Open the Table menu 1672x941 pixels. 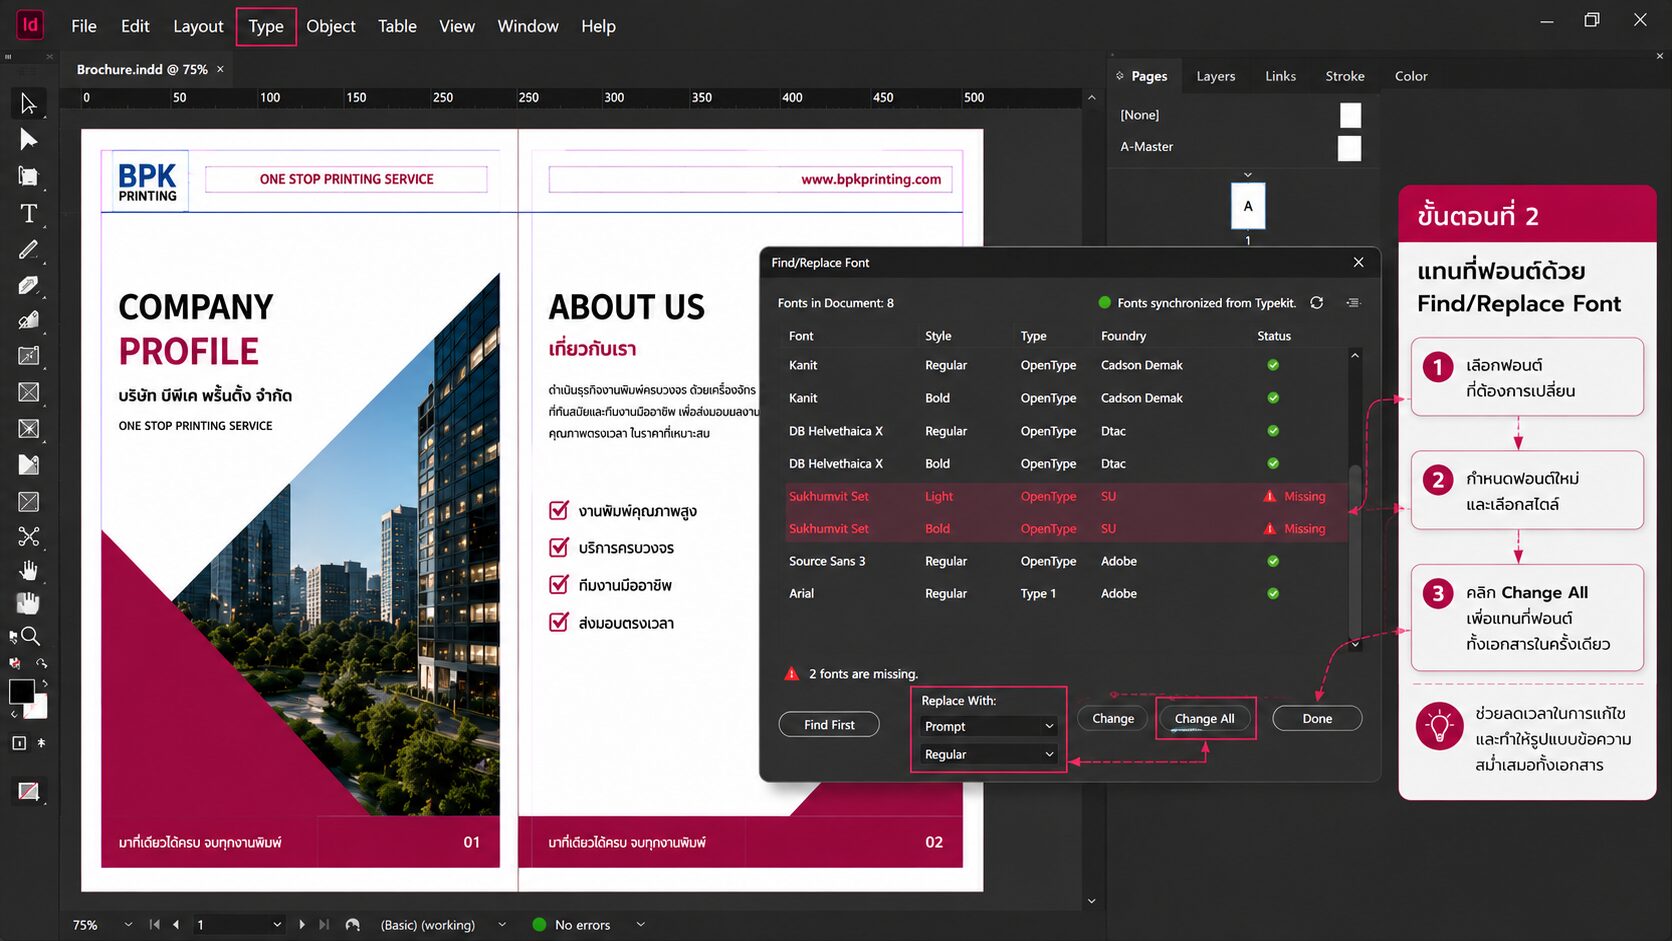click(x=397, y=26)
